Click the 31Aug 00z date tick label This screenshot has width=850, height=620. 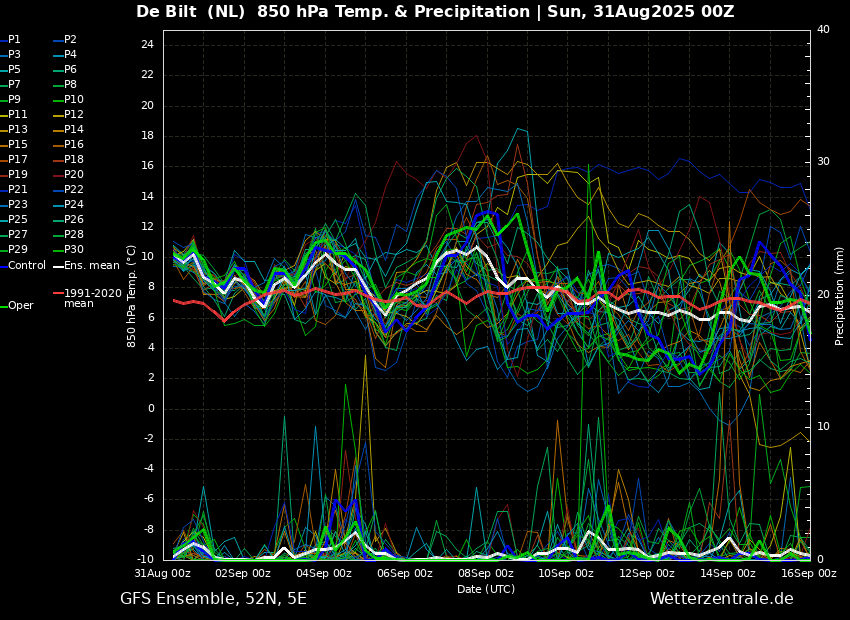coord(163,574)
